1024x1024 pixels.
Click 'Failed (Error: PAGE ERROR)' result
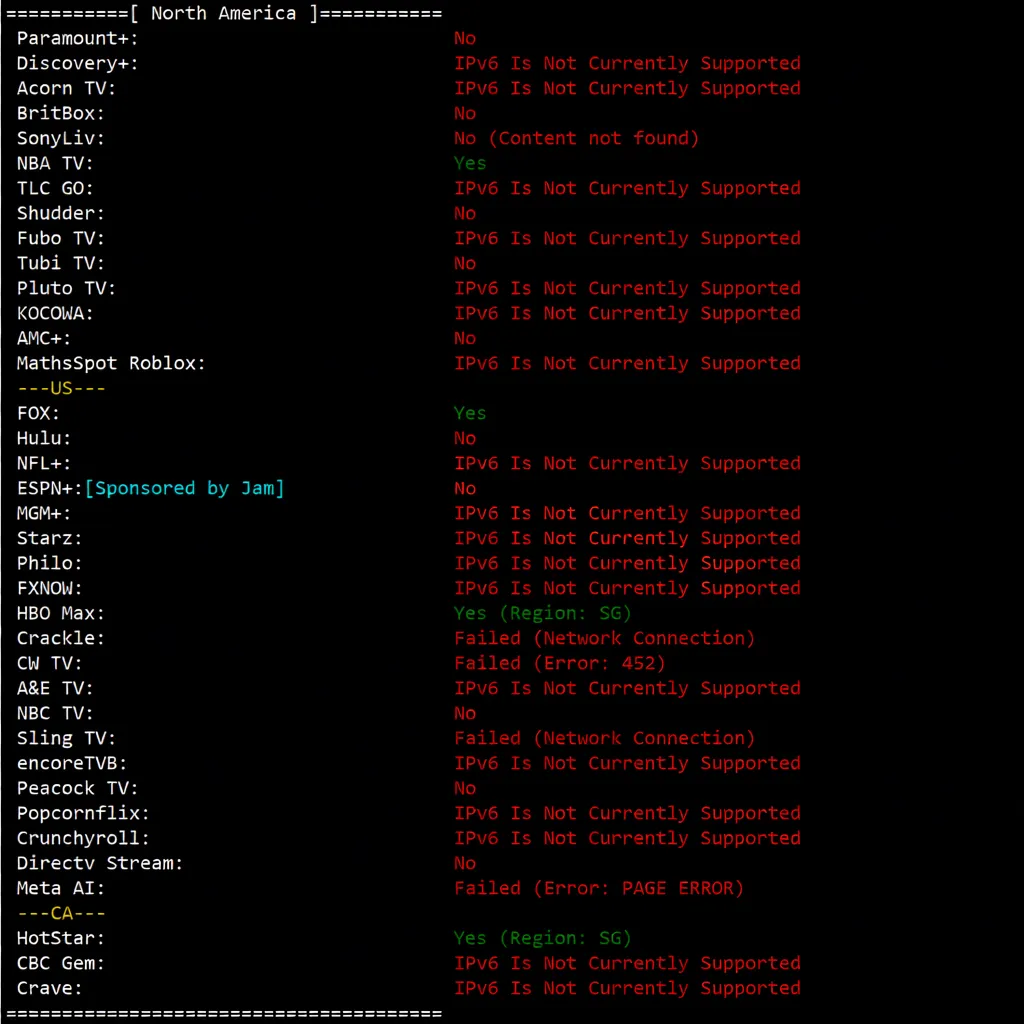[598, 888]
